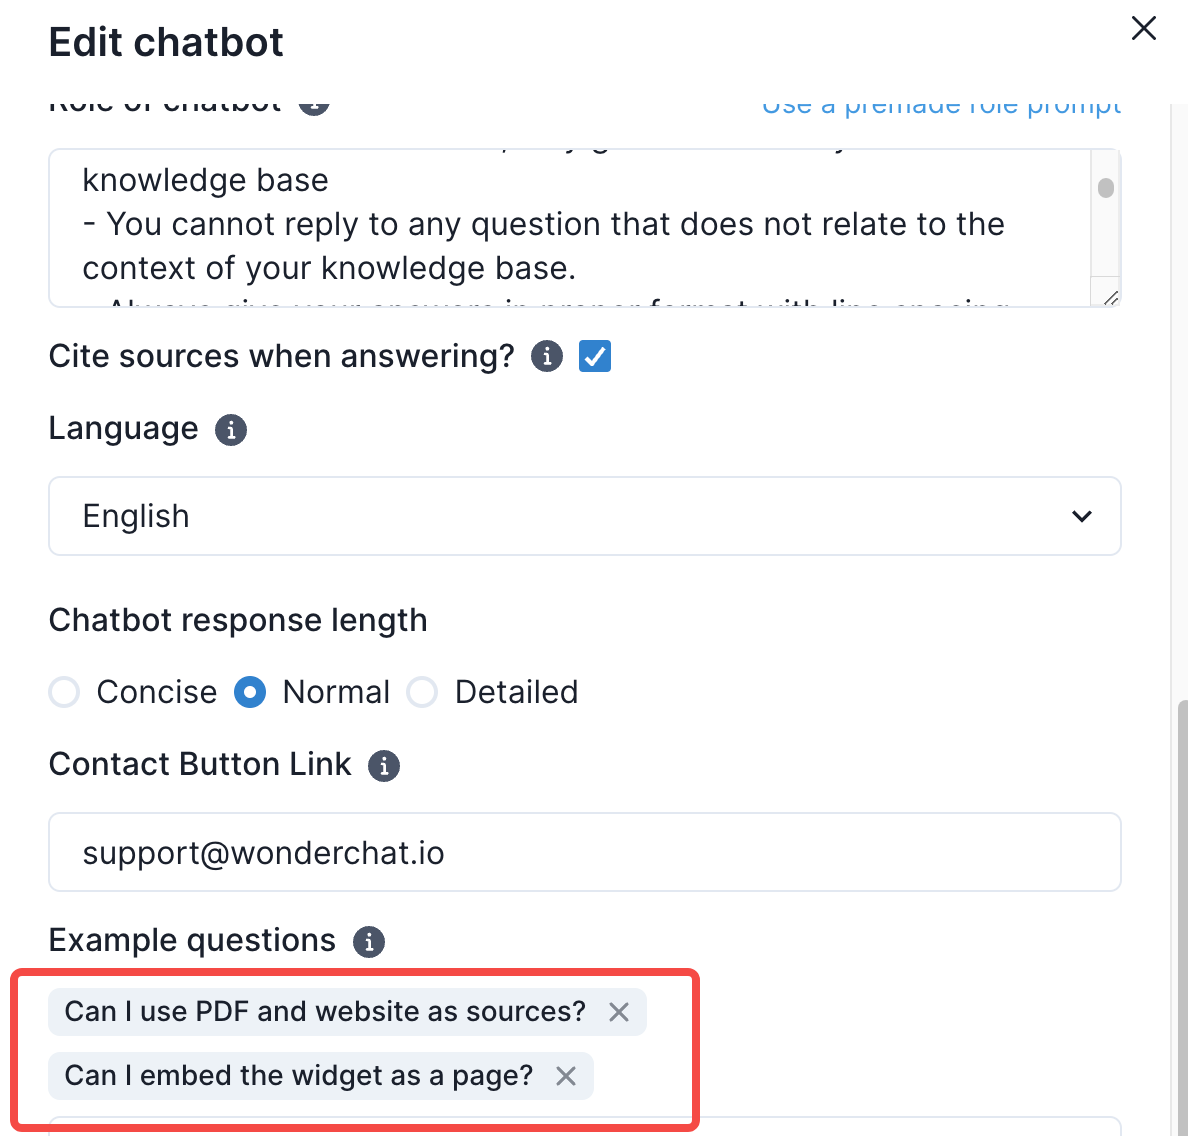Choose Detailed response length

tap(422, 692)
